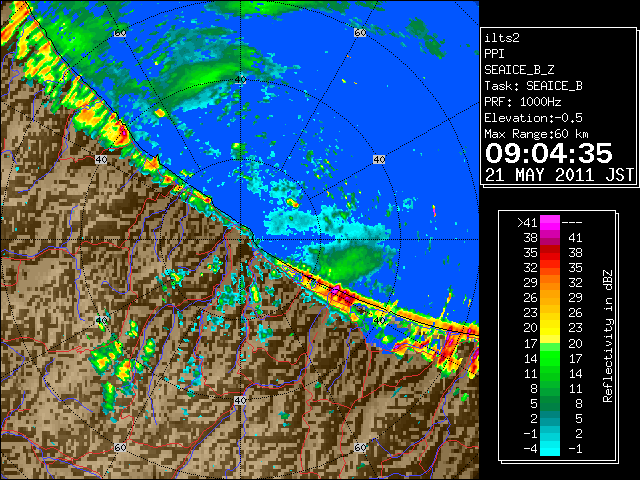Click the 'PPI' scan type label
This screenshot has width=640, height=480.
click(x=494, y=54)
